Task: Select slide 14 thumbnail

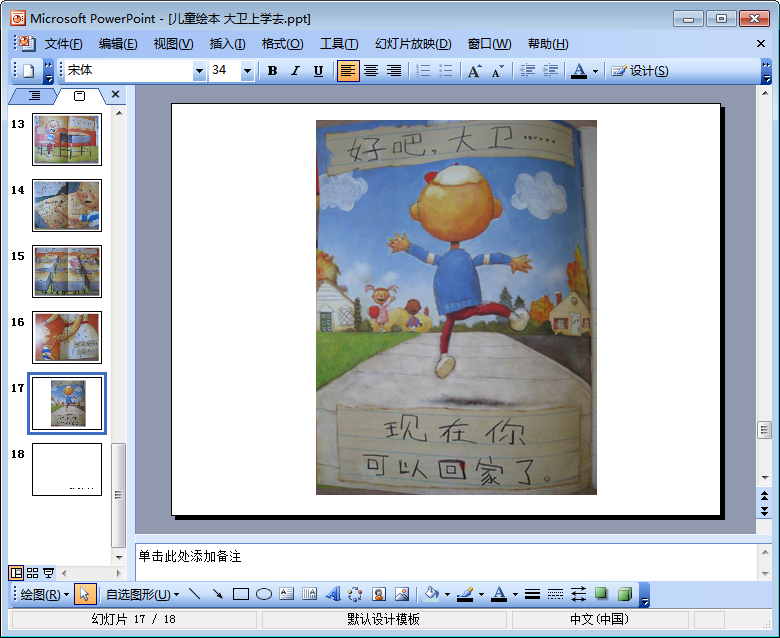Action: pos(67,205)
